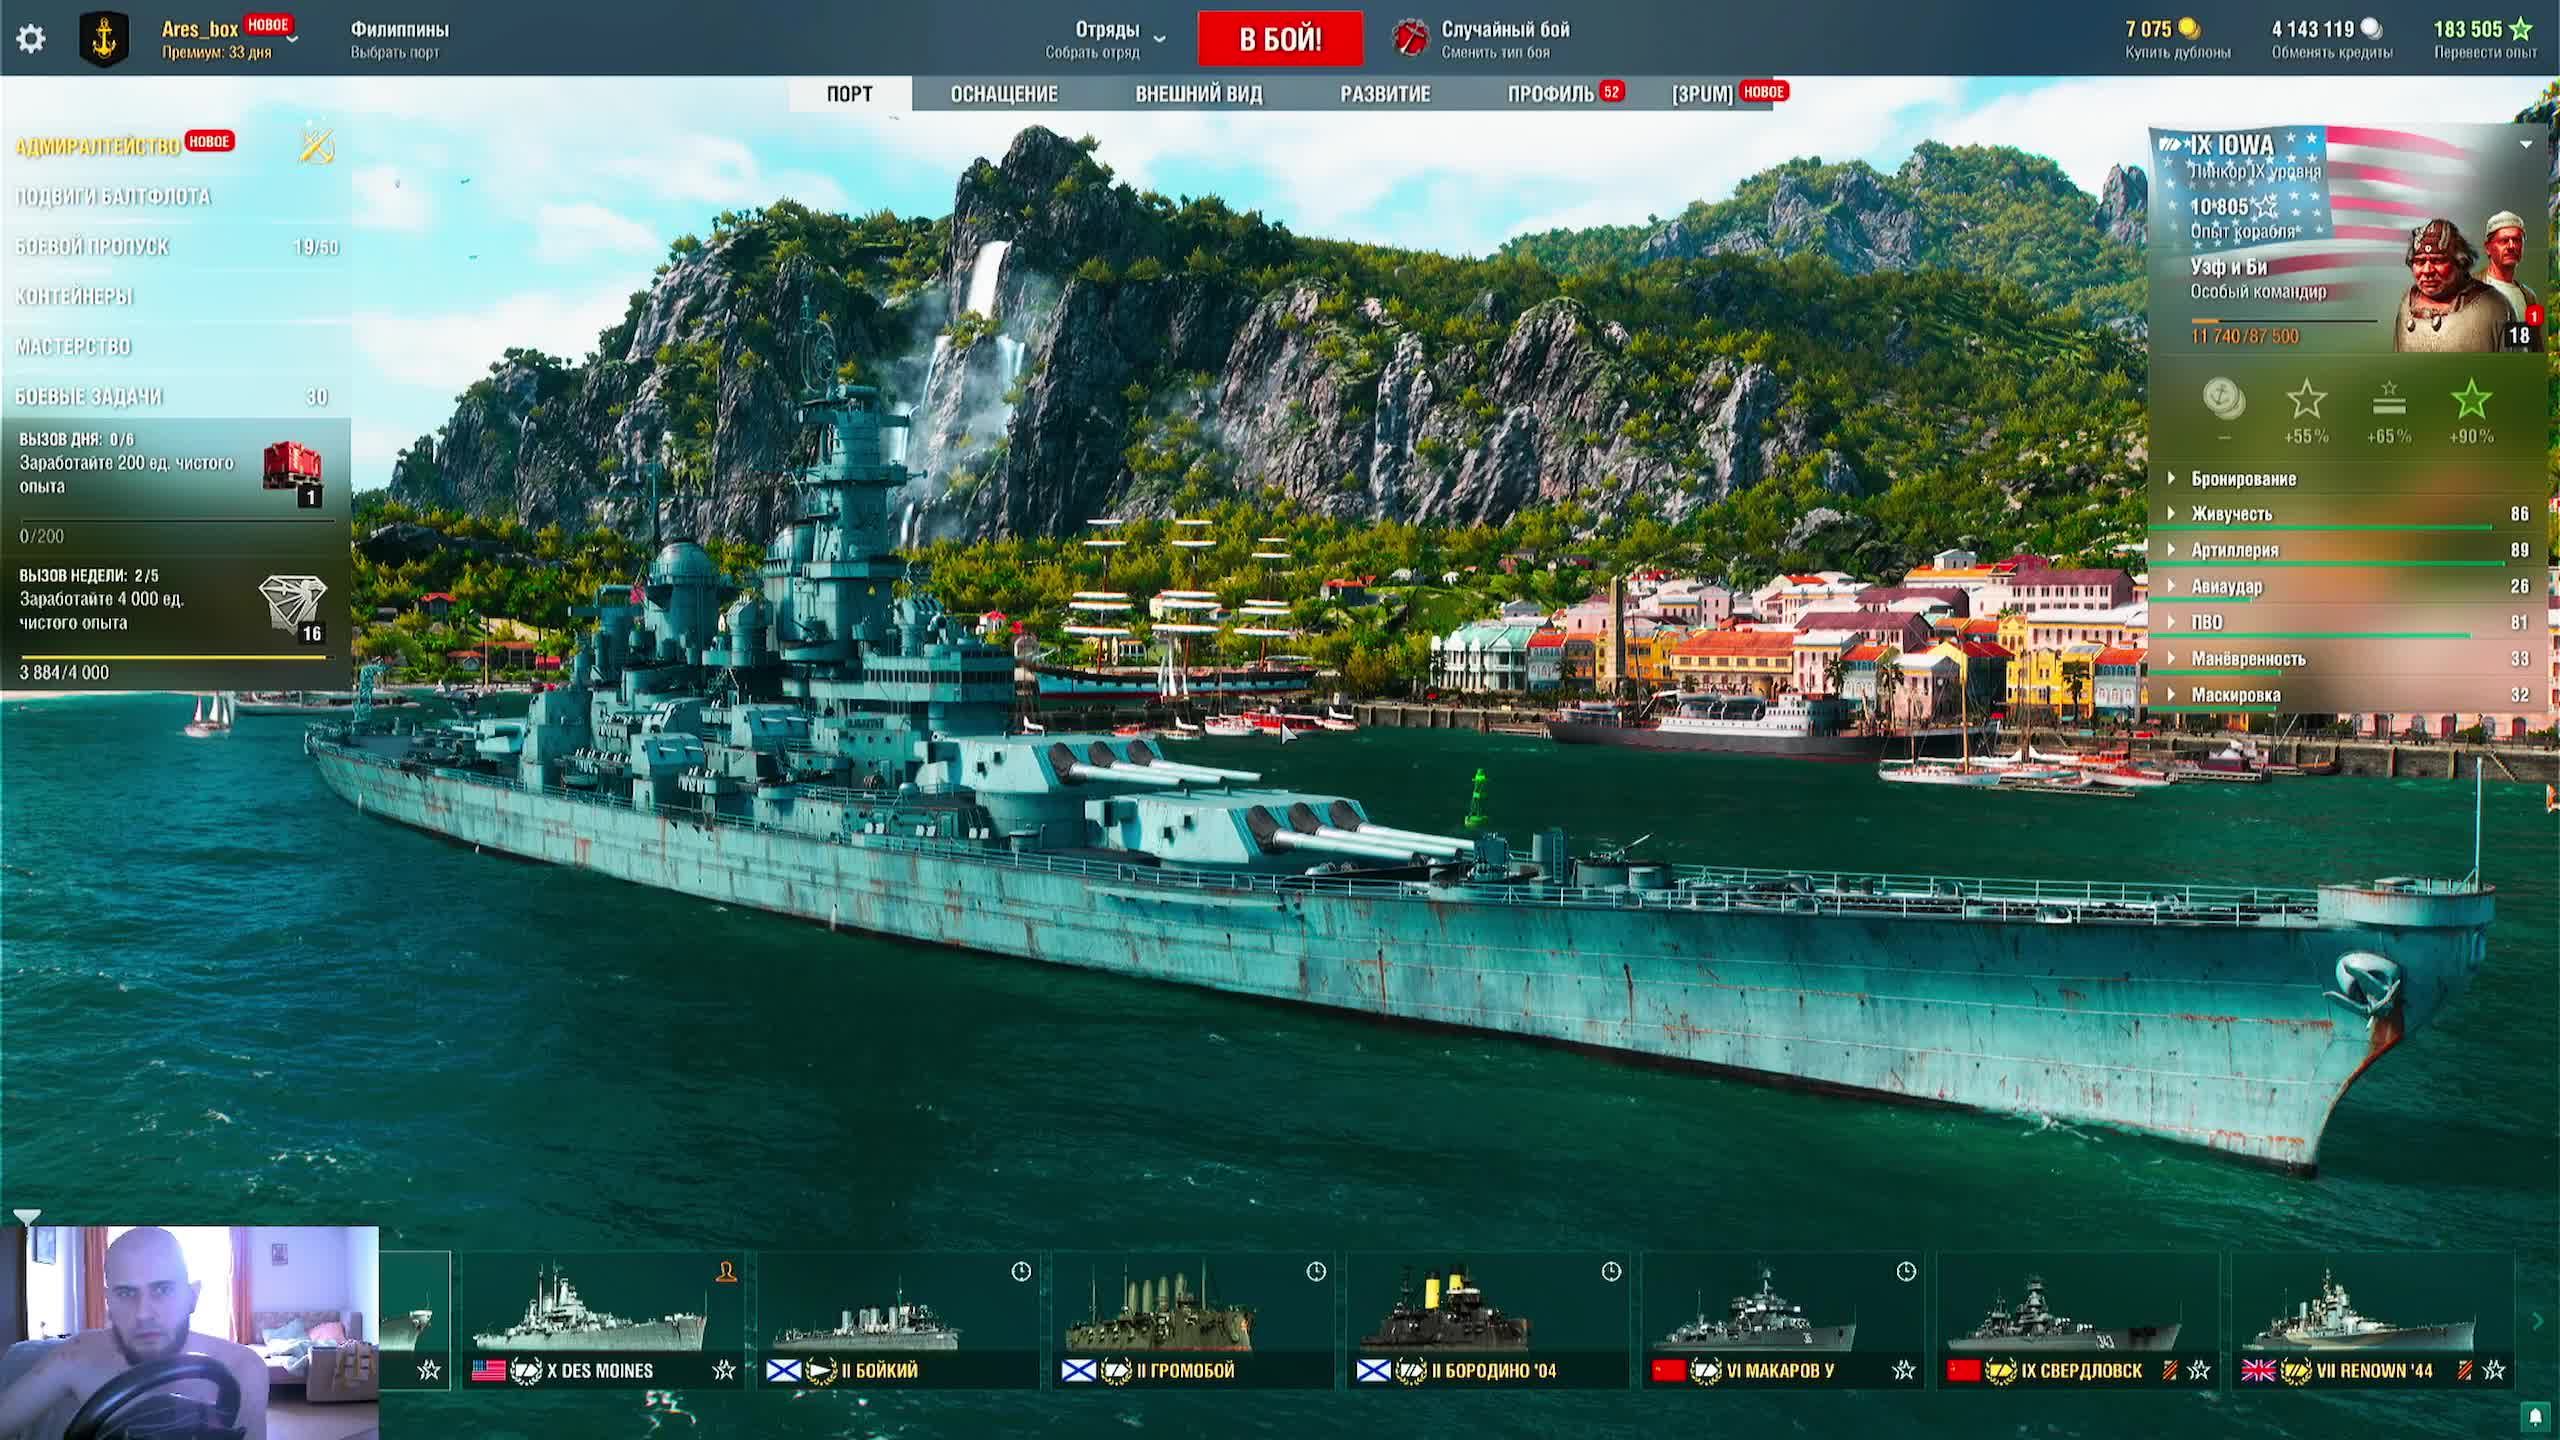Switch to the Оснащение tab

(x=1003, y=94)
